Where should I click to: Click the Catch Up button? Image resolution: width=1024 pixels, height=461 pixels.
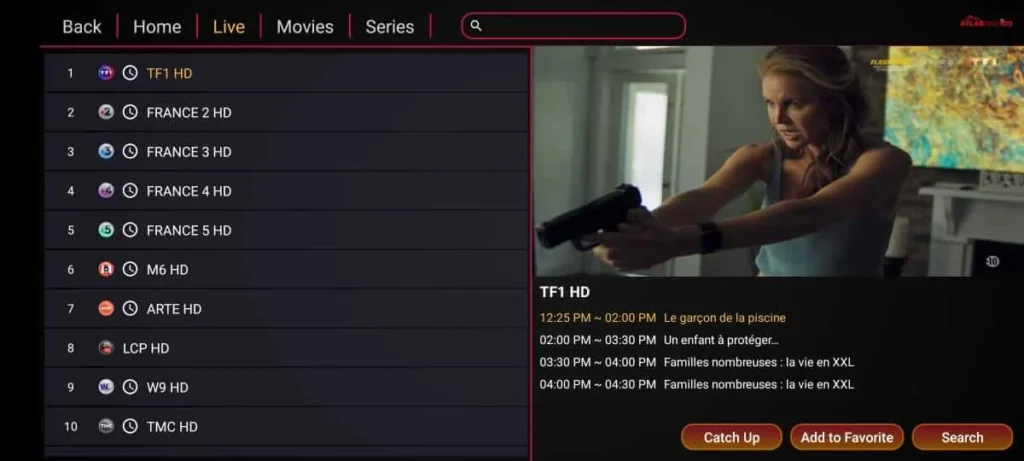tap(731, 437)
